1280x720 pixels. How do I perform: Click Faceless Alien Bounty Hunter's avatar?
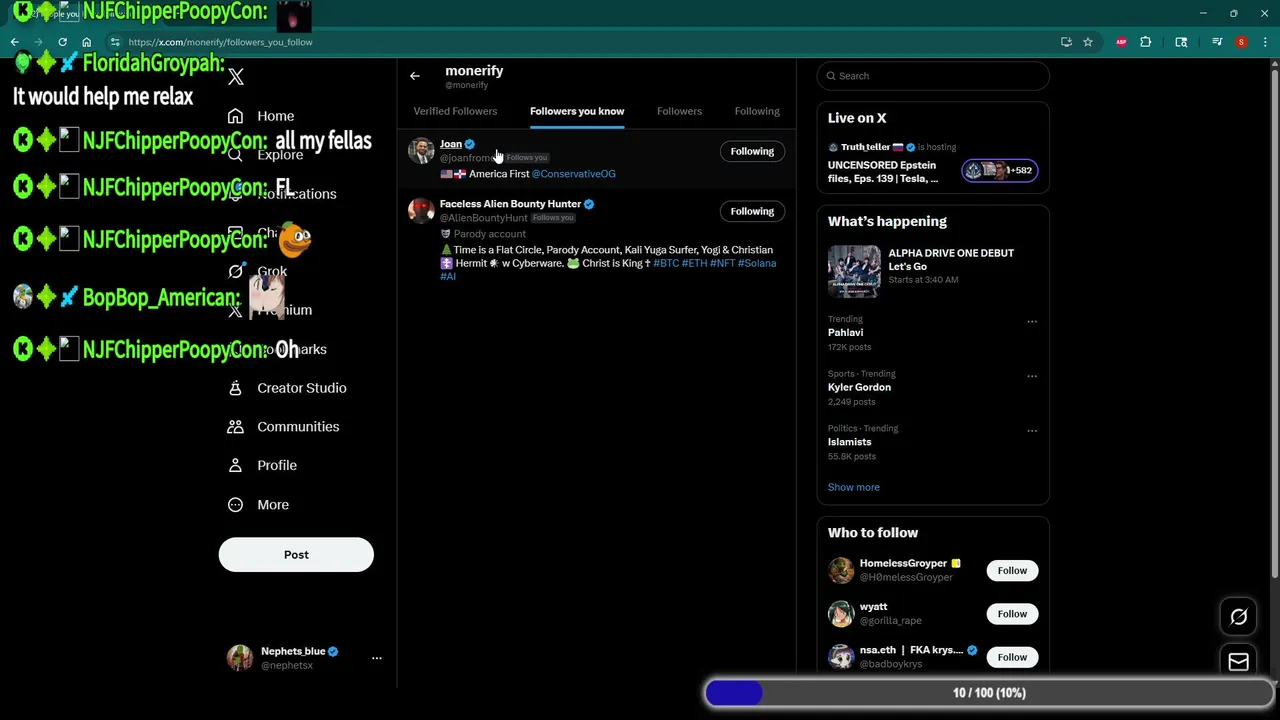(421, 210)
